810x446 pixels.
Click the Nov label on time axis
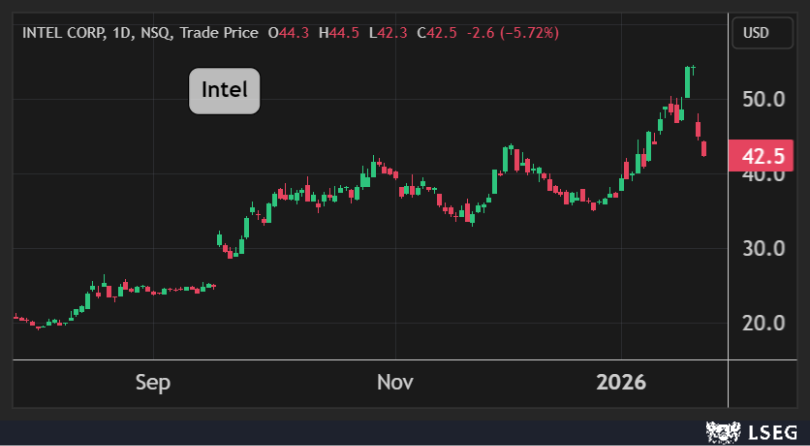coord(396,383)
